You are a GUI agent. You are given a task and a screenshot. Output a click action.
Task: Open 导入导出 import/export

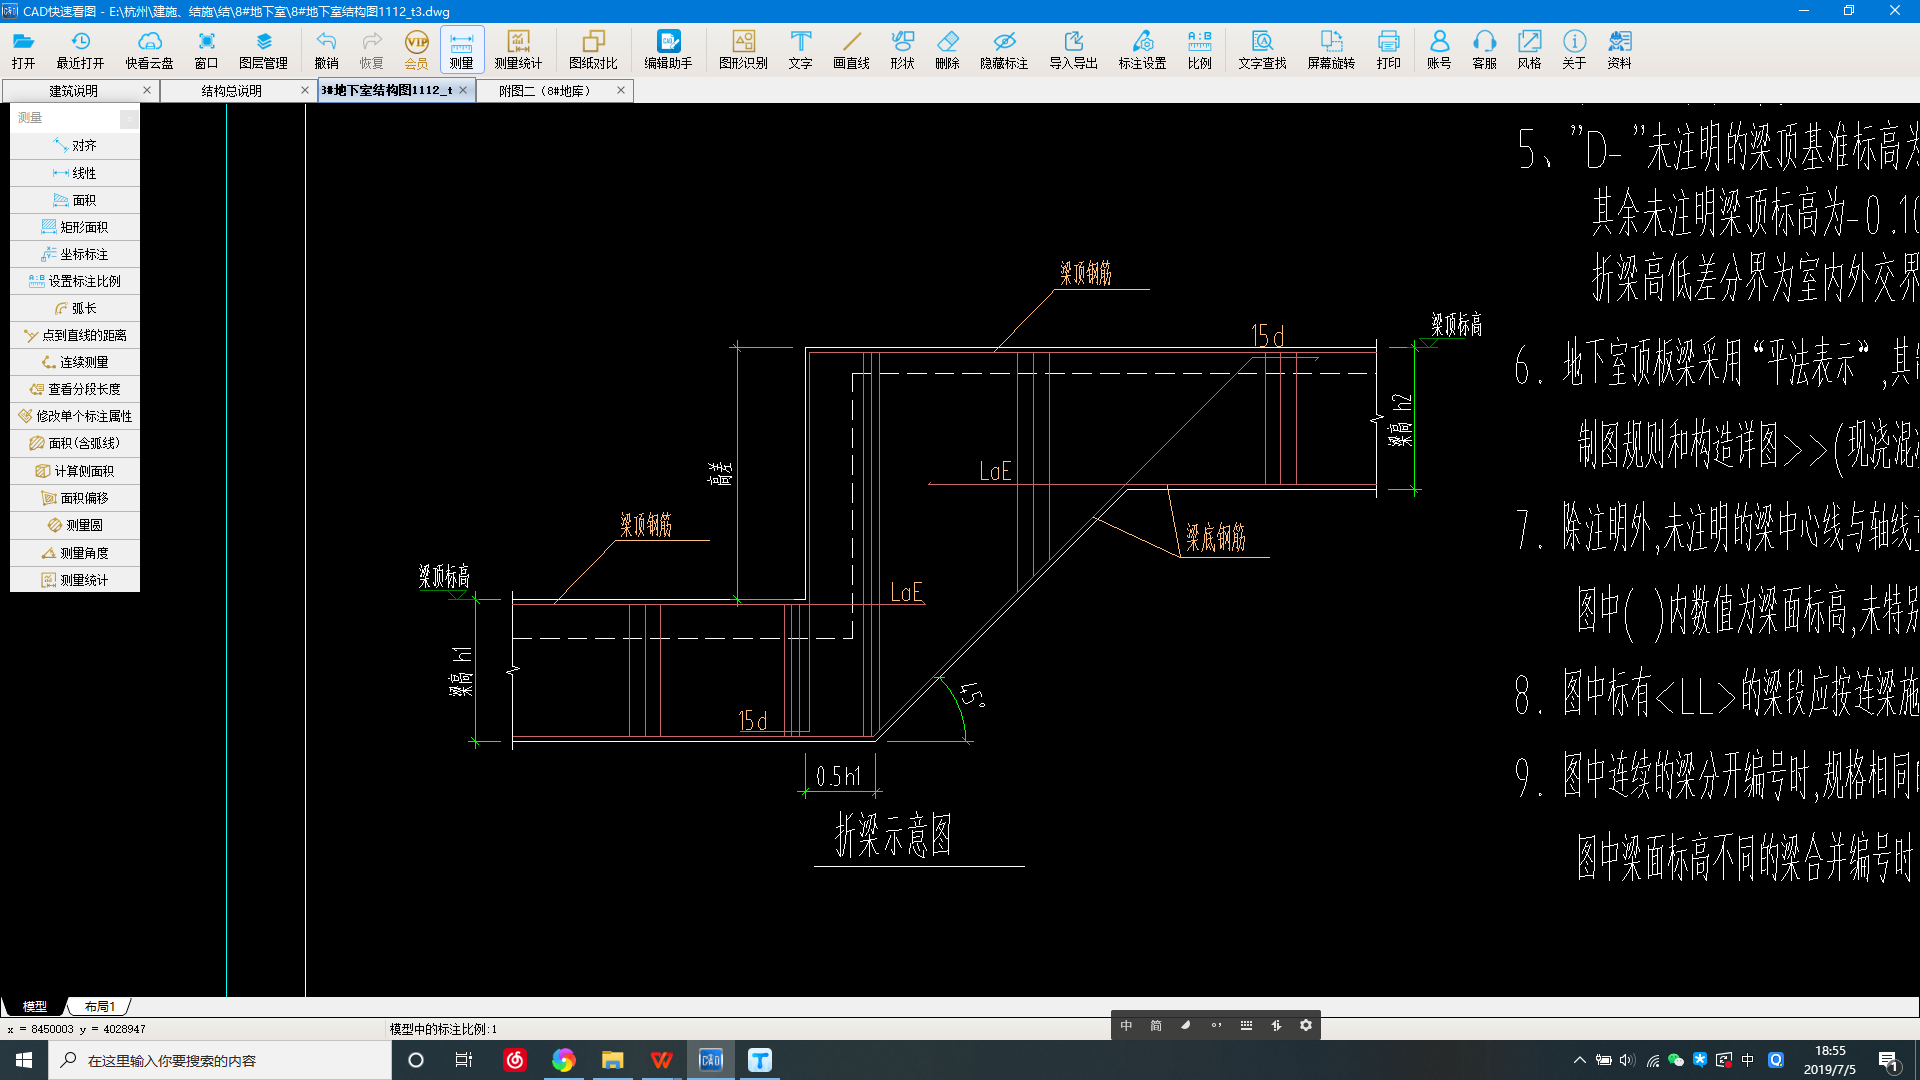click(x=1073, y=50)
